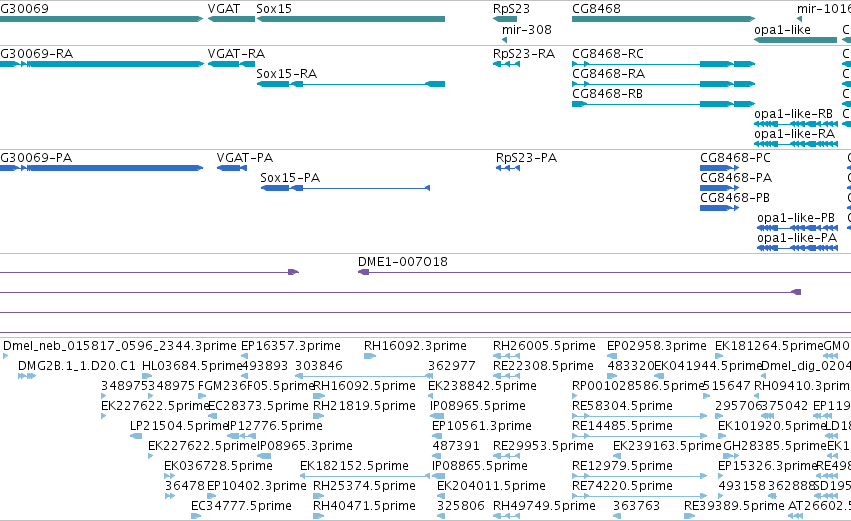
Task: Click the opa1-like-RA transcript label
Action: 795,134
